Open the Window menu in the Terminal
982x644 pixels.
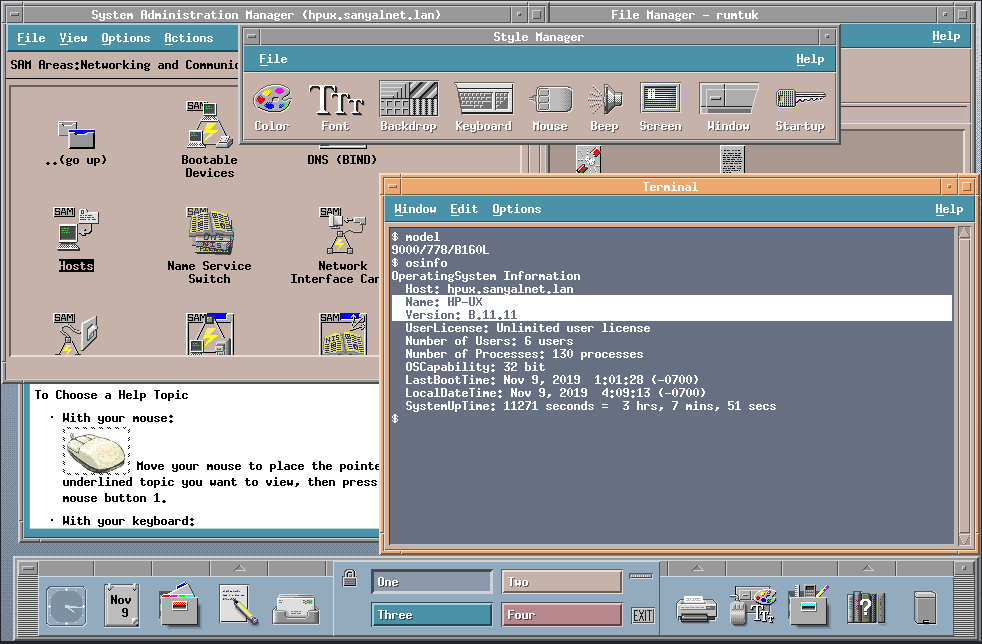(413, 209)
